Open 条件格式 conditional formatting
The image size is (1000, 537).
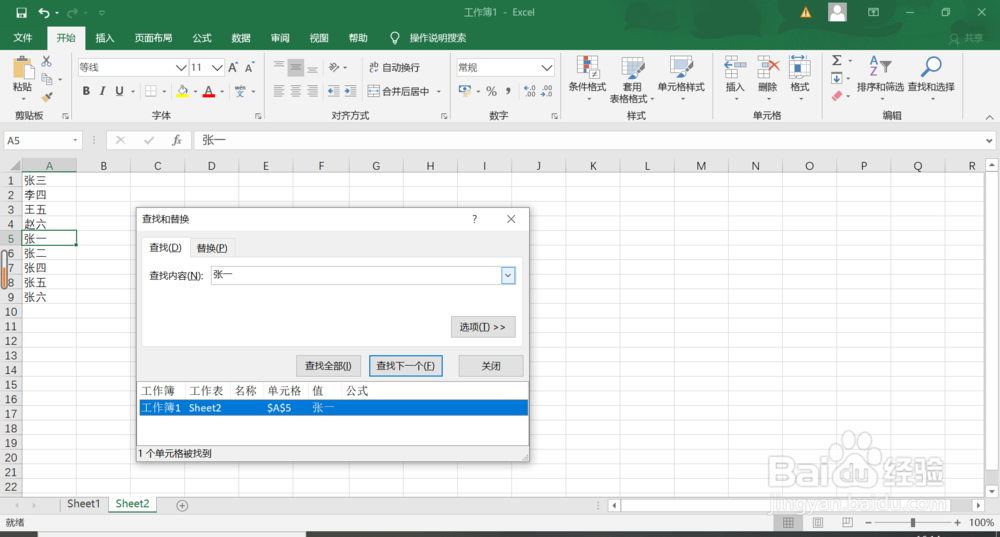point(587,79)
